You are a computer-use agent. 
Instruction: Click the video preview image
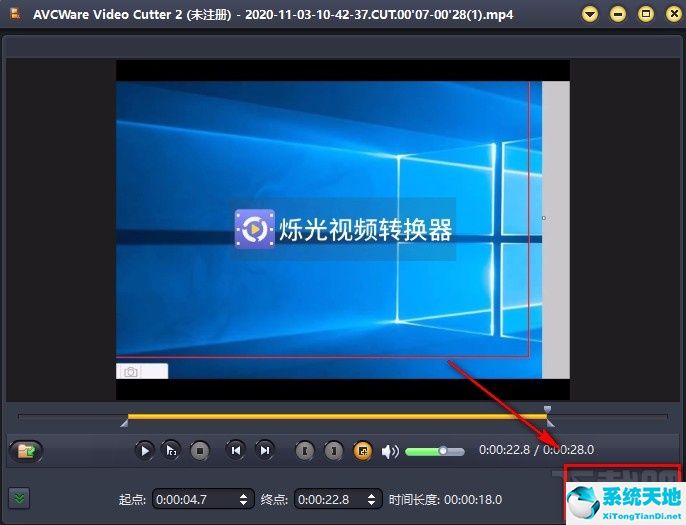pos(343,230)
